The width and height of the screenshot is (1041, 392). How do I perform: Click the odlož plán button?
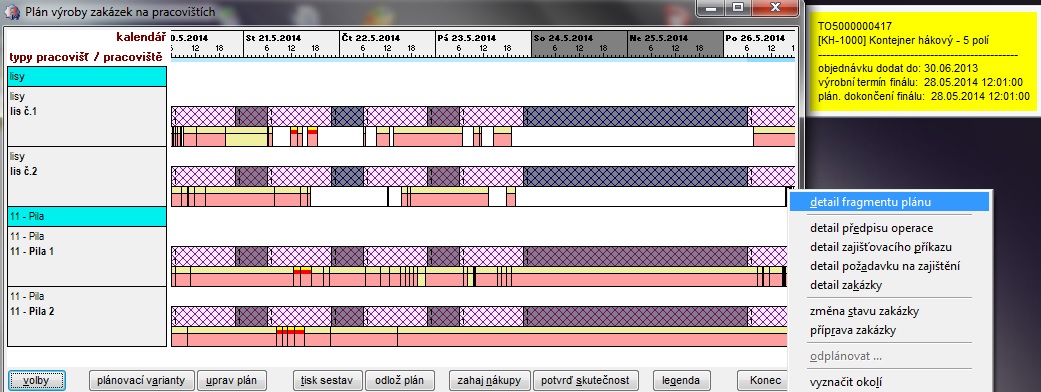click(399, 381)
